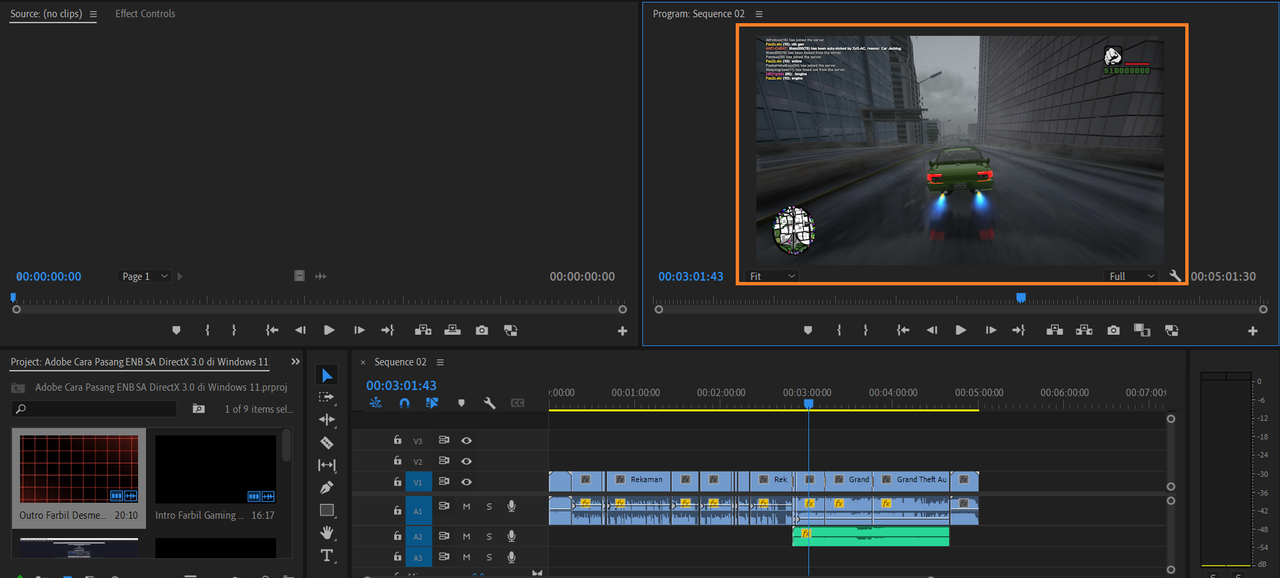This screenshot has width=1280, height=578.
Task: Close the Sequence 02 timeline tab
Action: coord(363,362)
